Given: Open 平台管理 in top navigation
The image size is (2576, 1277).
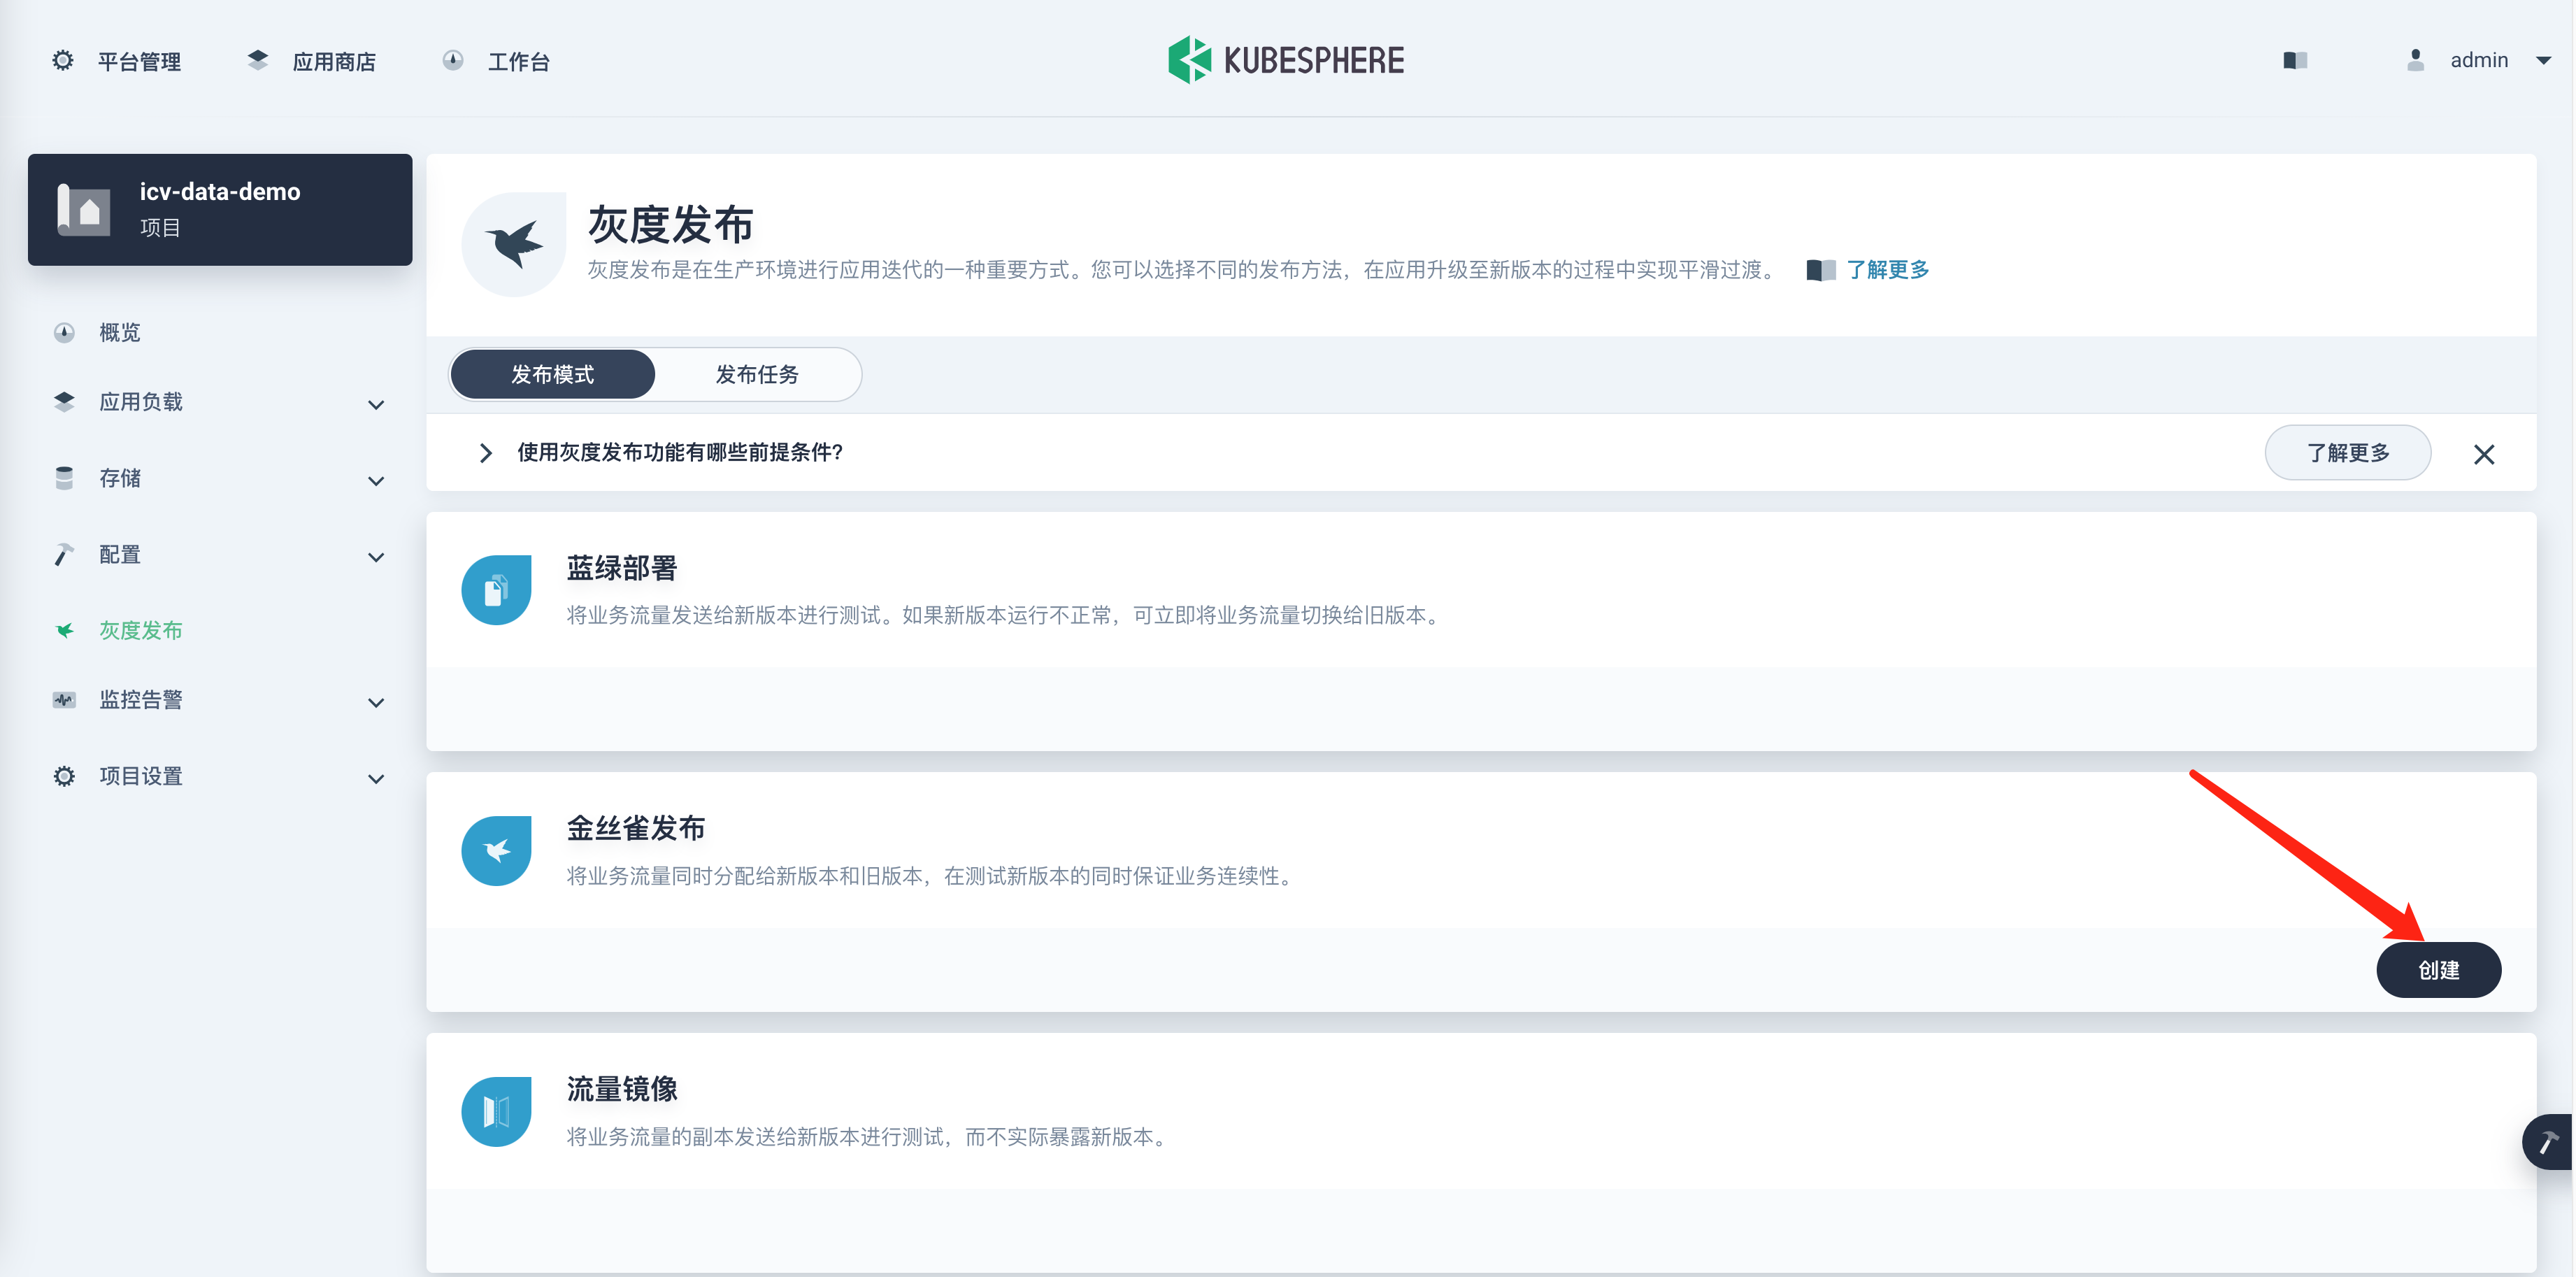Looking at the screenshot, I should (139, 62).
